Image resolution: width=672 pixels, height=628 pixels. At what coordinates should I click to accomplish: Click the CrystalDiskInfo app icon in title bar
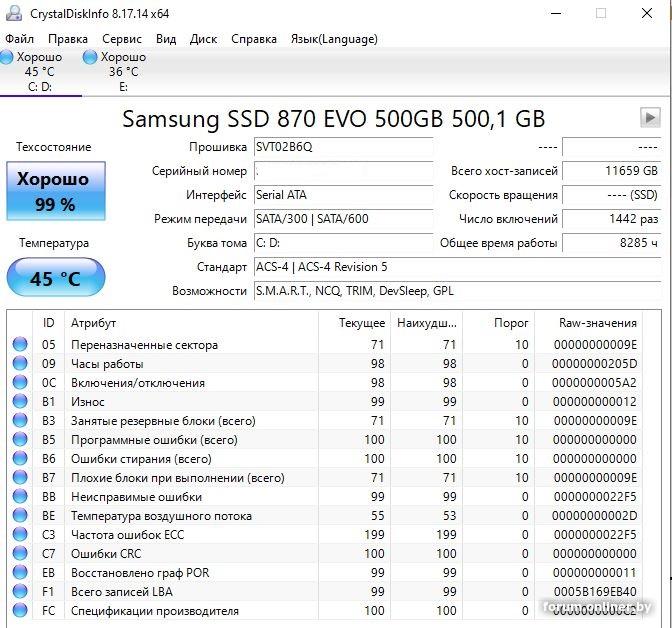coord(14,13)
